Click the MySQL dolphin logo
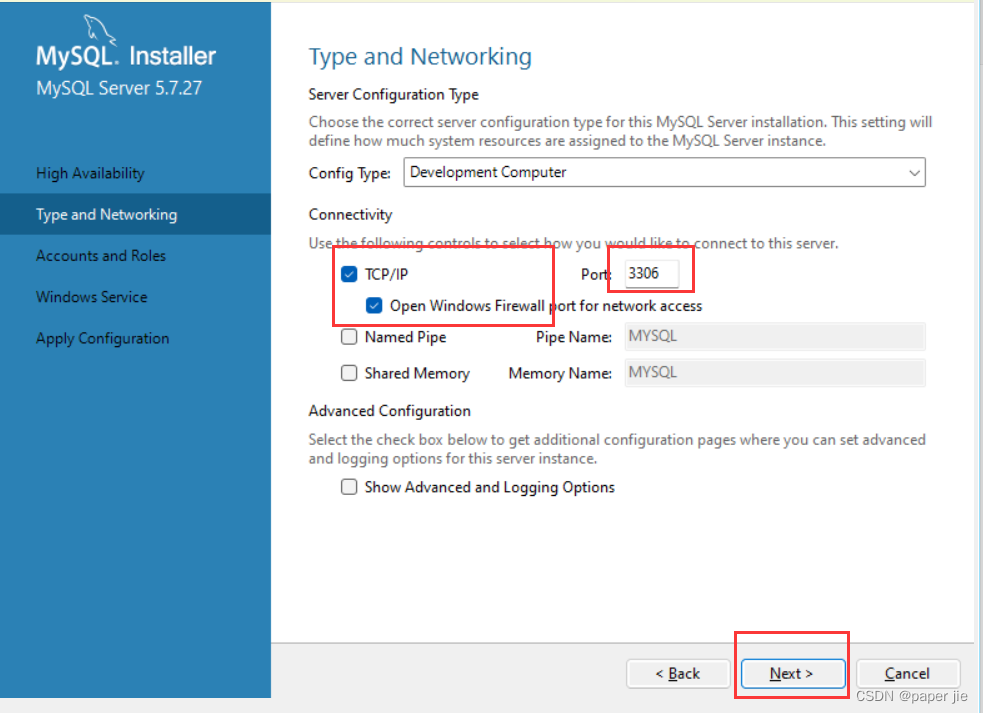 [100, 29]
